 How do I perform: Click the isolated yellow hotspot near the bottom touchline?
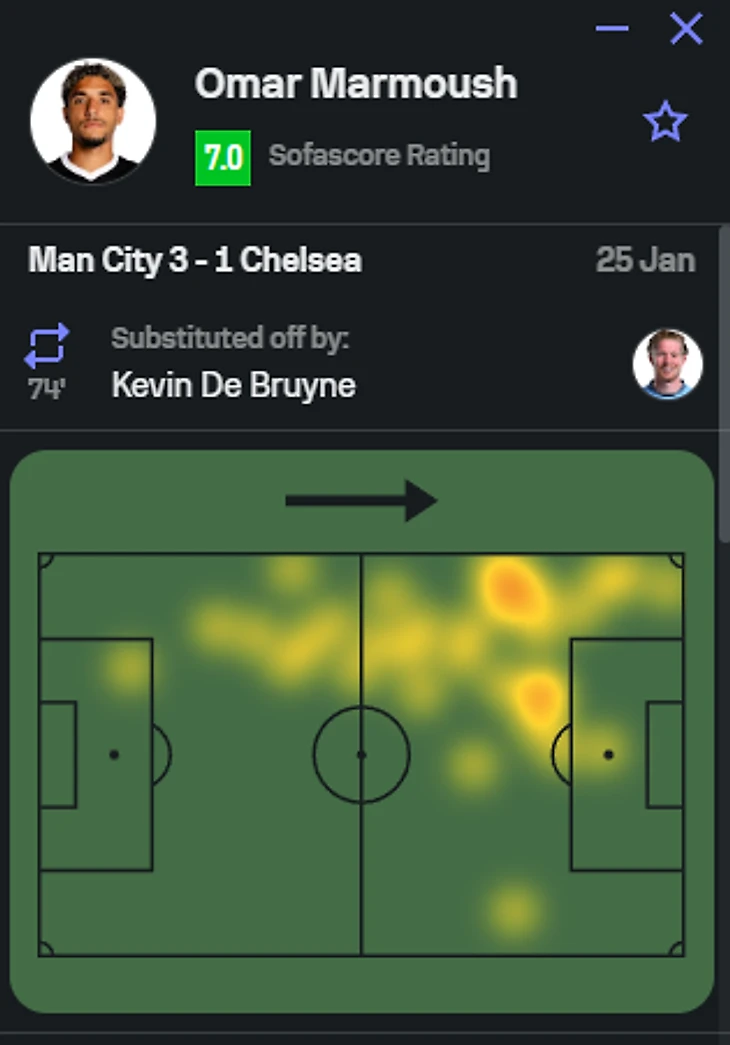pyautogui.click(x=514, y=909)
